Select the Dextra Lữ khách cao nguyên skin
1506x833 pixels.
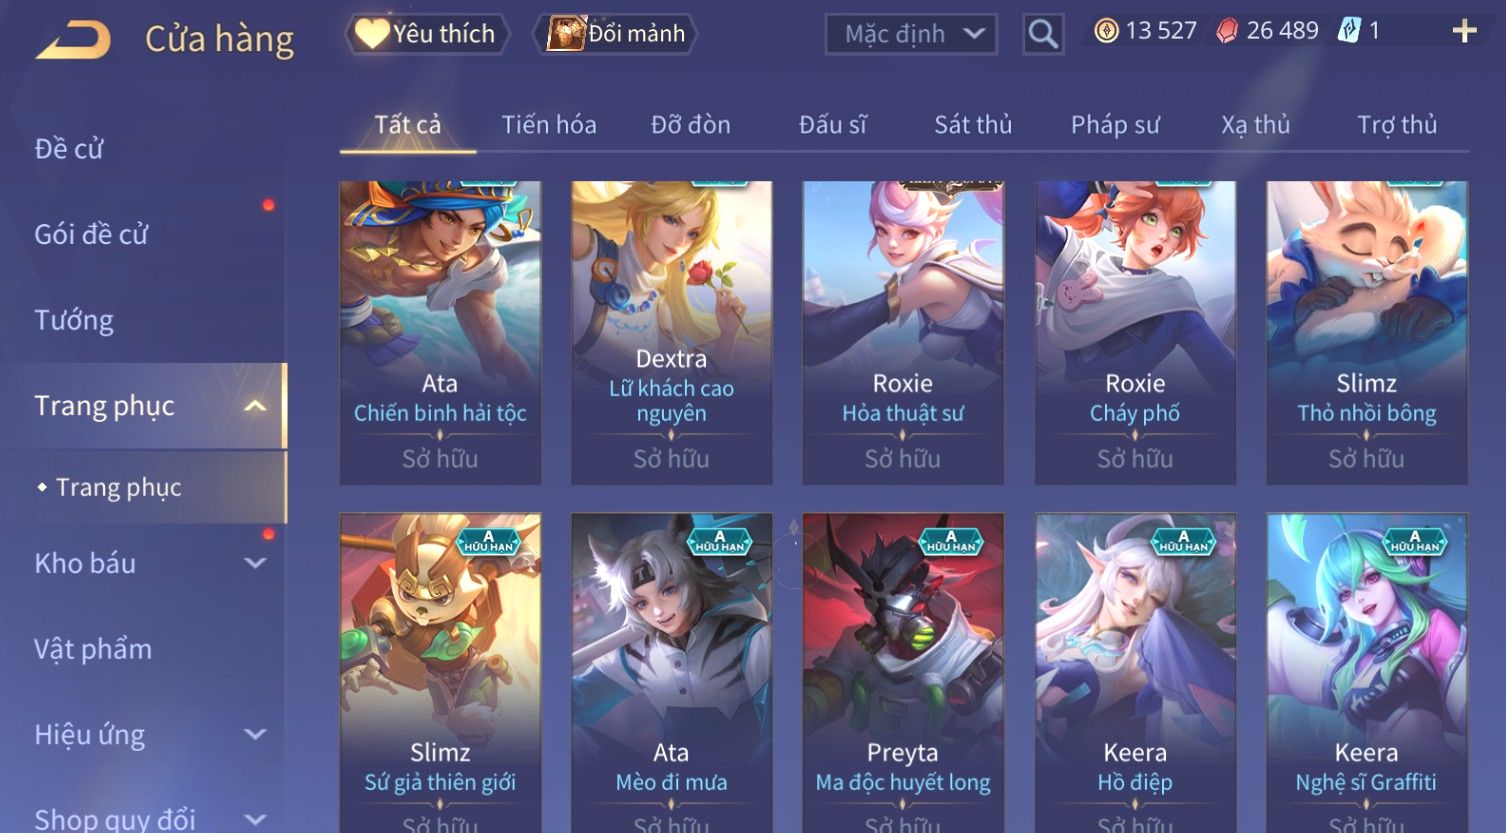pos(671,333)
